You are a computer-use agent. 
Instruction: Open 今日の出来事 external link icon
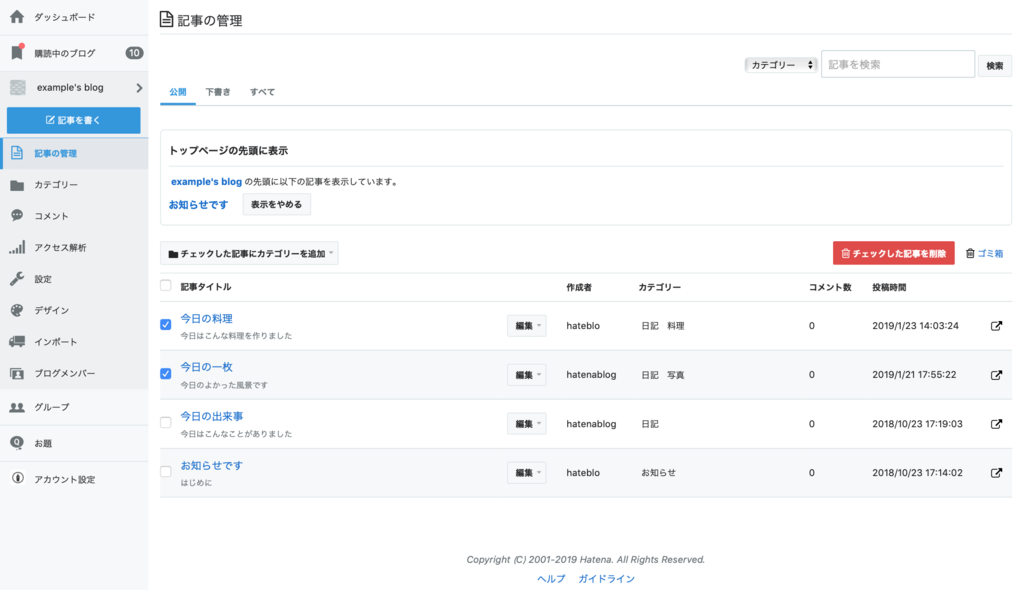coord(996,423)
